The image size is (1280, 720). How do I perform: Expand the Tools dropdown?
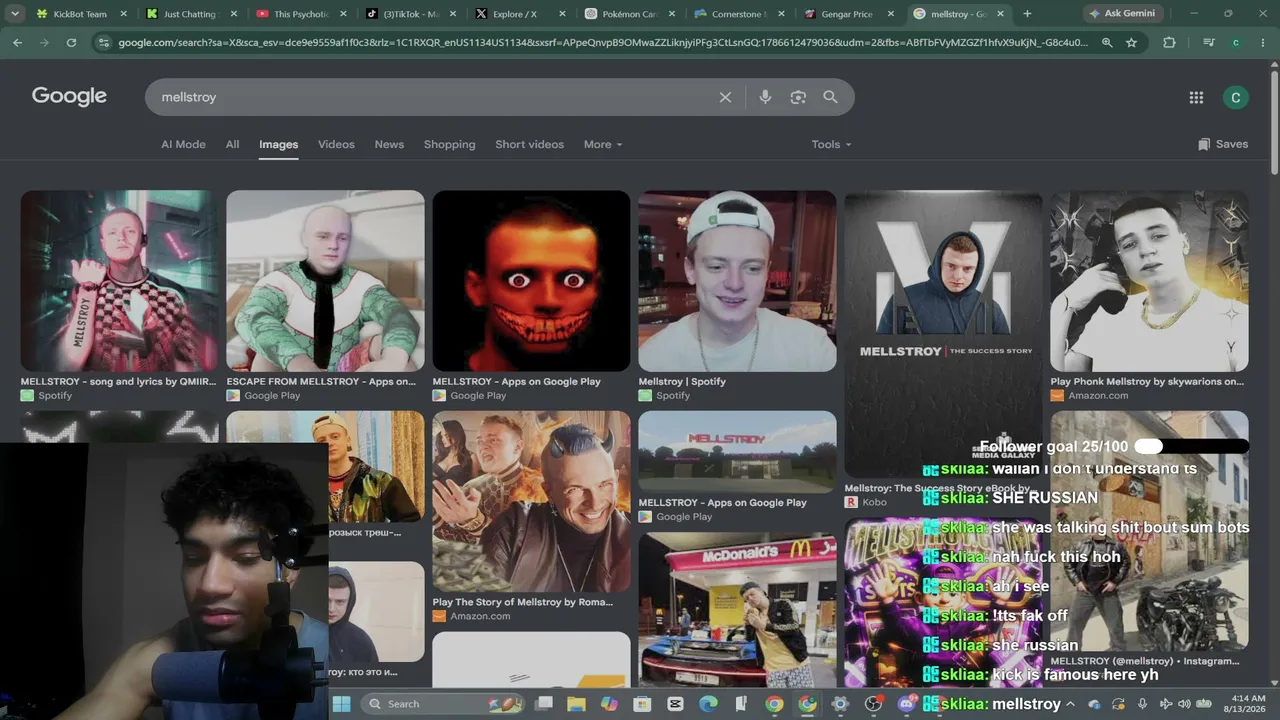coord(831,144)
